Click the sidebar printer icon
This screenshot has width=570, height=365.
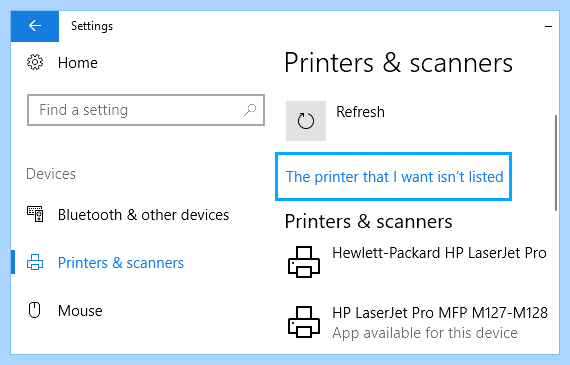(x=35, y=262)
